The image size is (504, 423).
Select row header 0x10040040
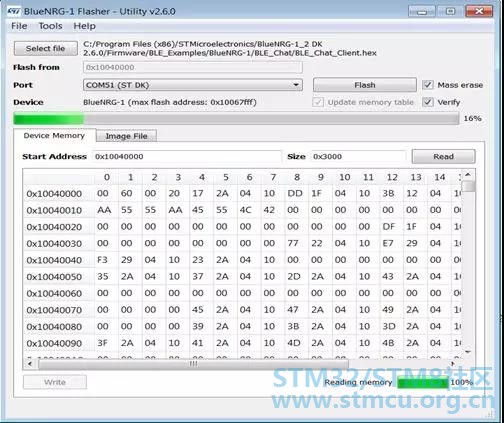58,260
